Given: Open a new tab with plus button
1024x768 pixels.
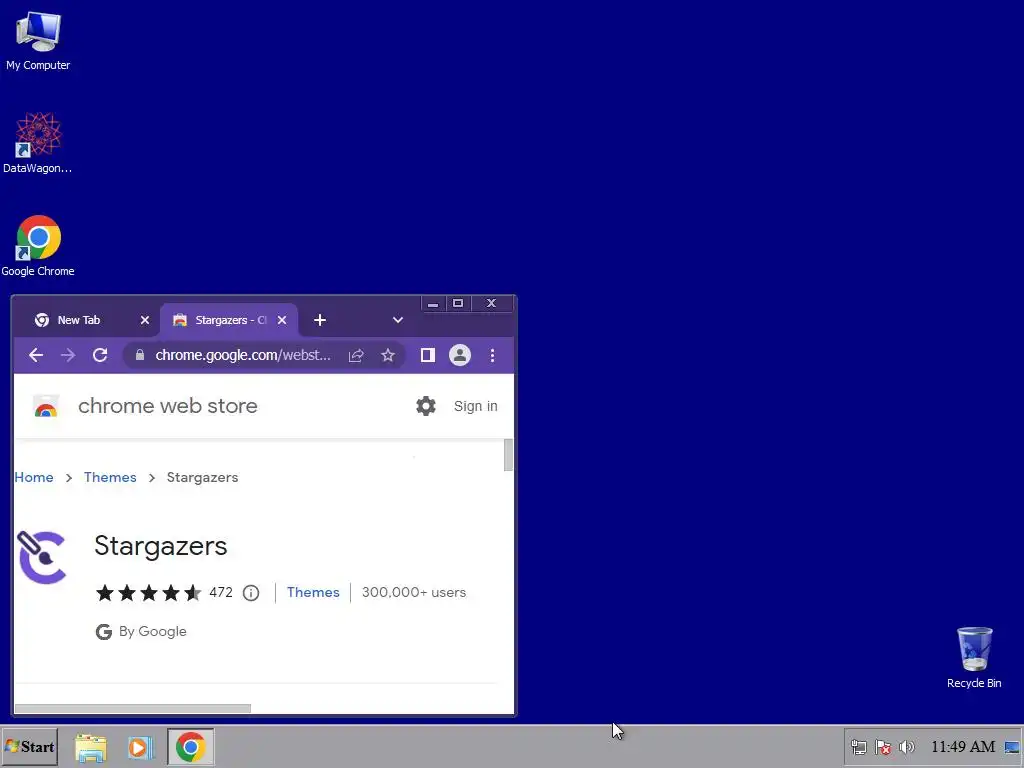Looking at the screenshot, I should point(319,320).
